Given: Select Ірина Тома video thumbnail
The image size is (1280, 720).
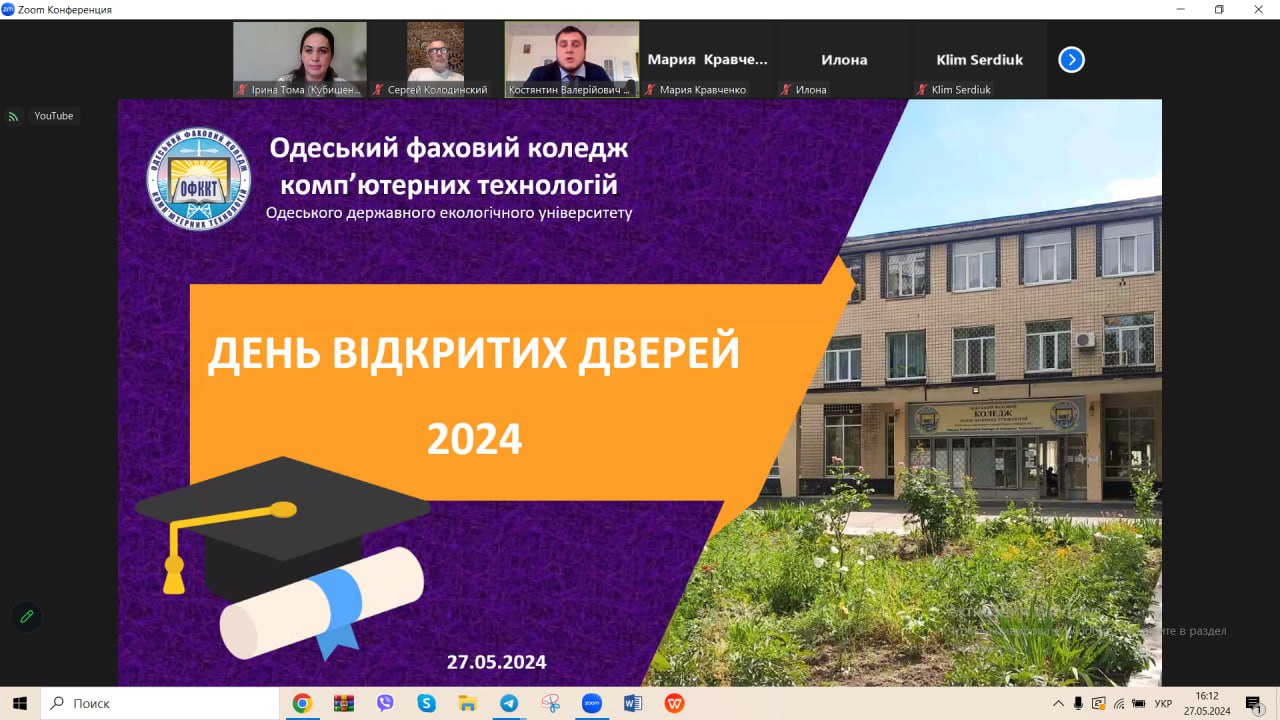Looking at the screenshot, I should 300,59.
